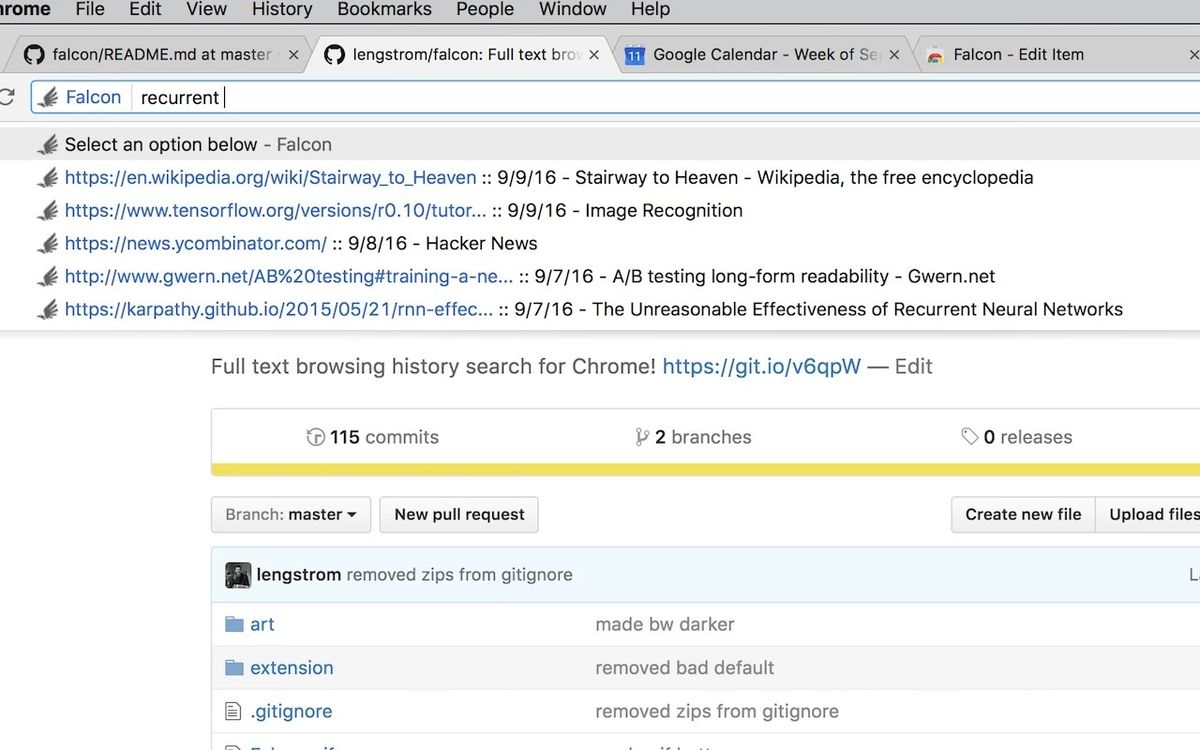Click the New pull request button

coord(458,514)
